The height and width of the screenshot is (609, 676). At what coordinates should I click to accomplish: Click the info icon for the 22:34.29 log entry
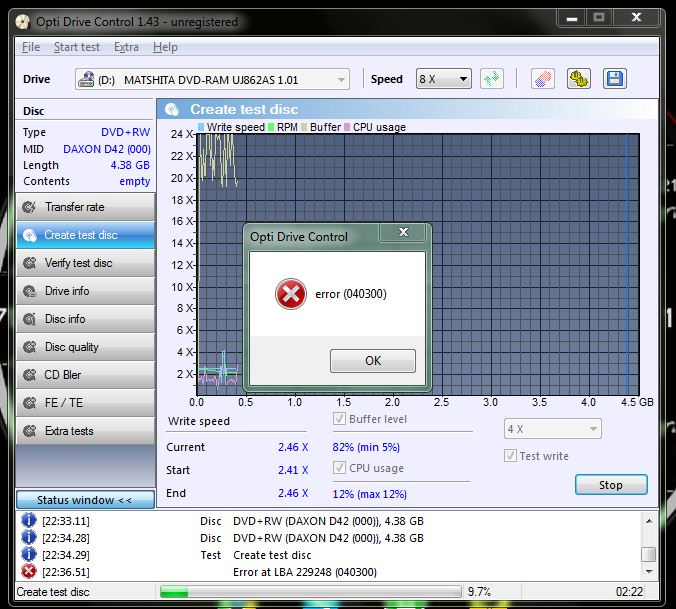click(x=29, y=555)
